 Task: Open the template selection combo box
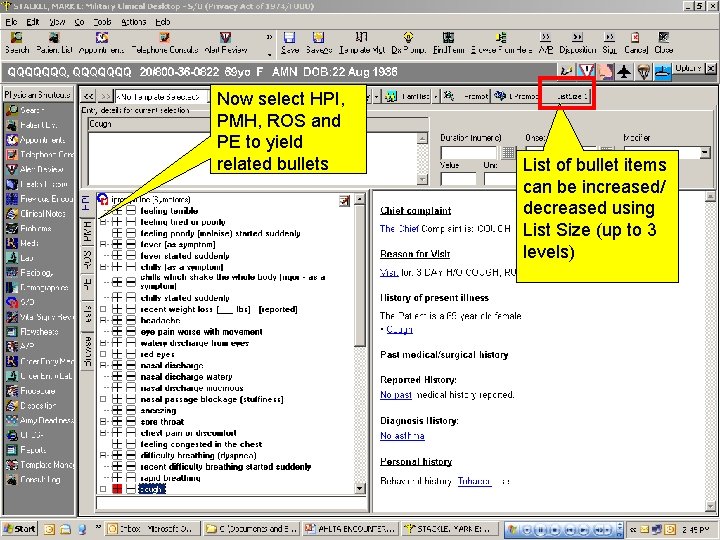[161, 96]
